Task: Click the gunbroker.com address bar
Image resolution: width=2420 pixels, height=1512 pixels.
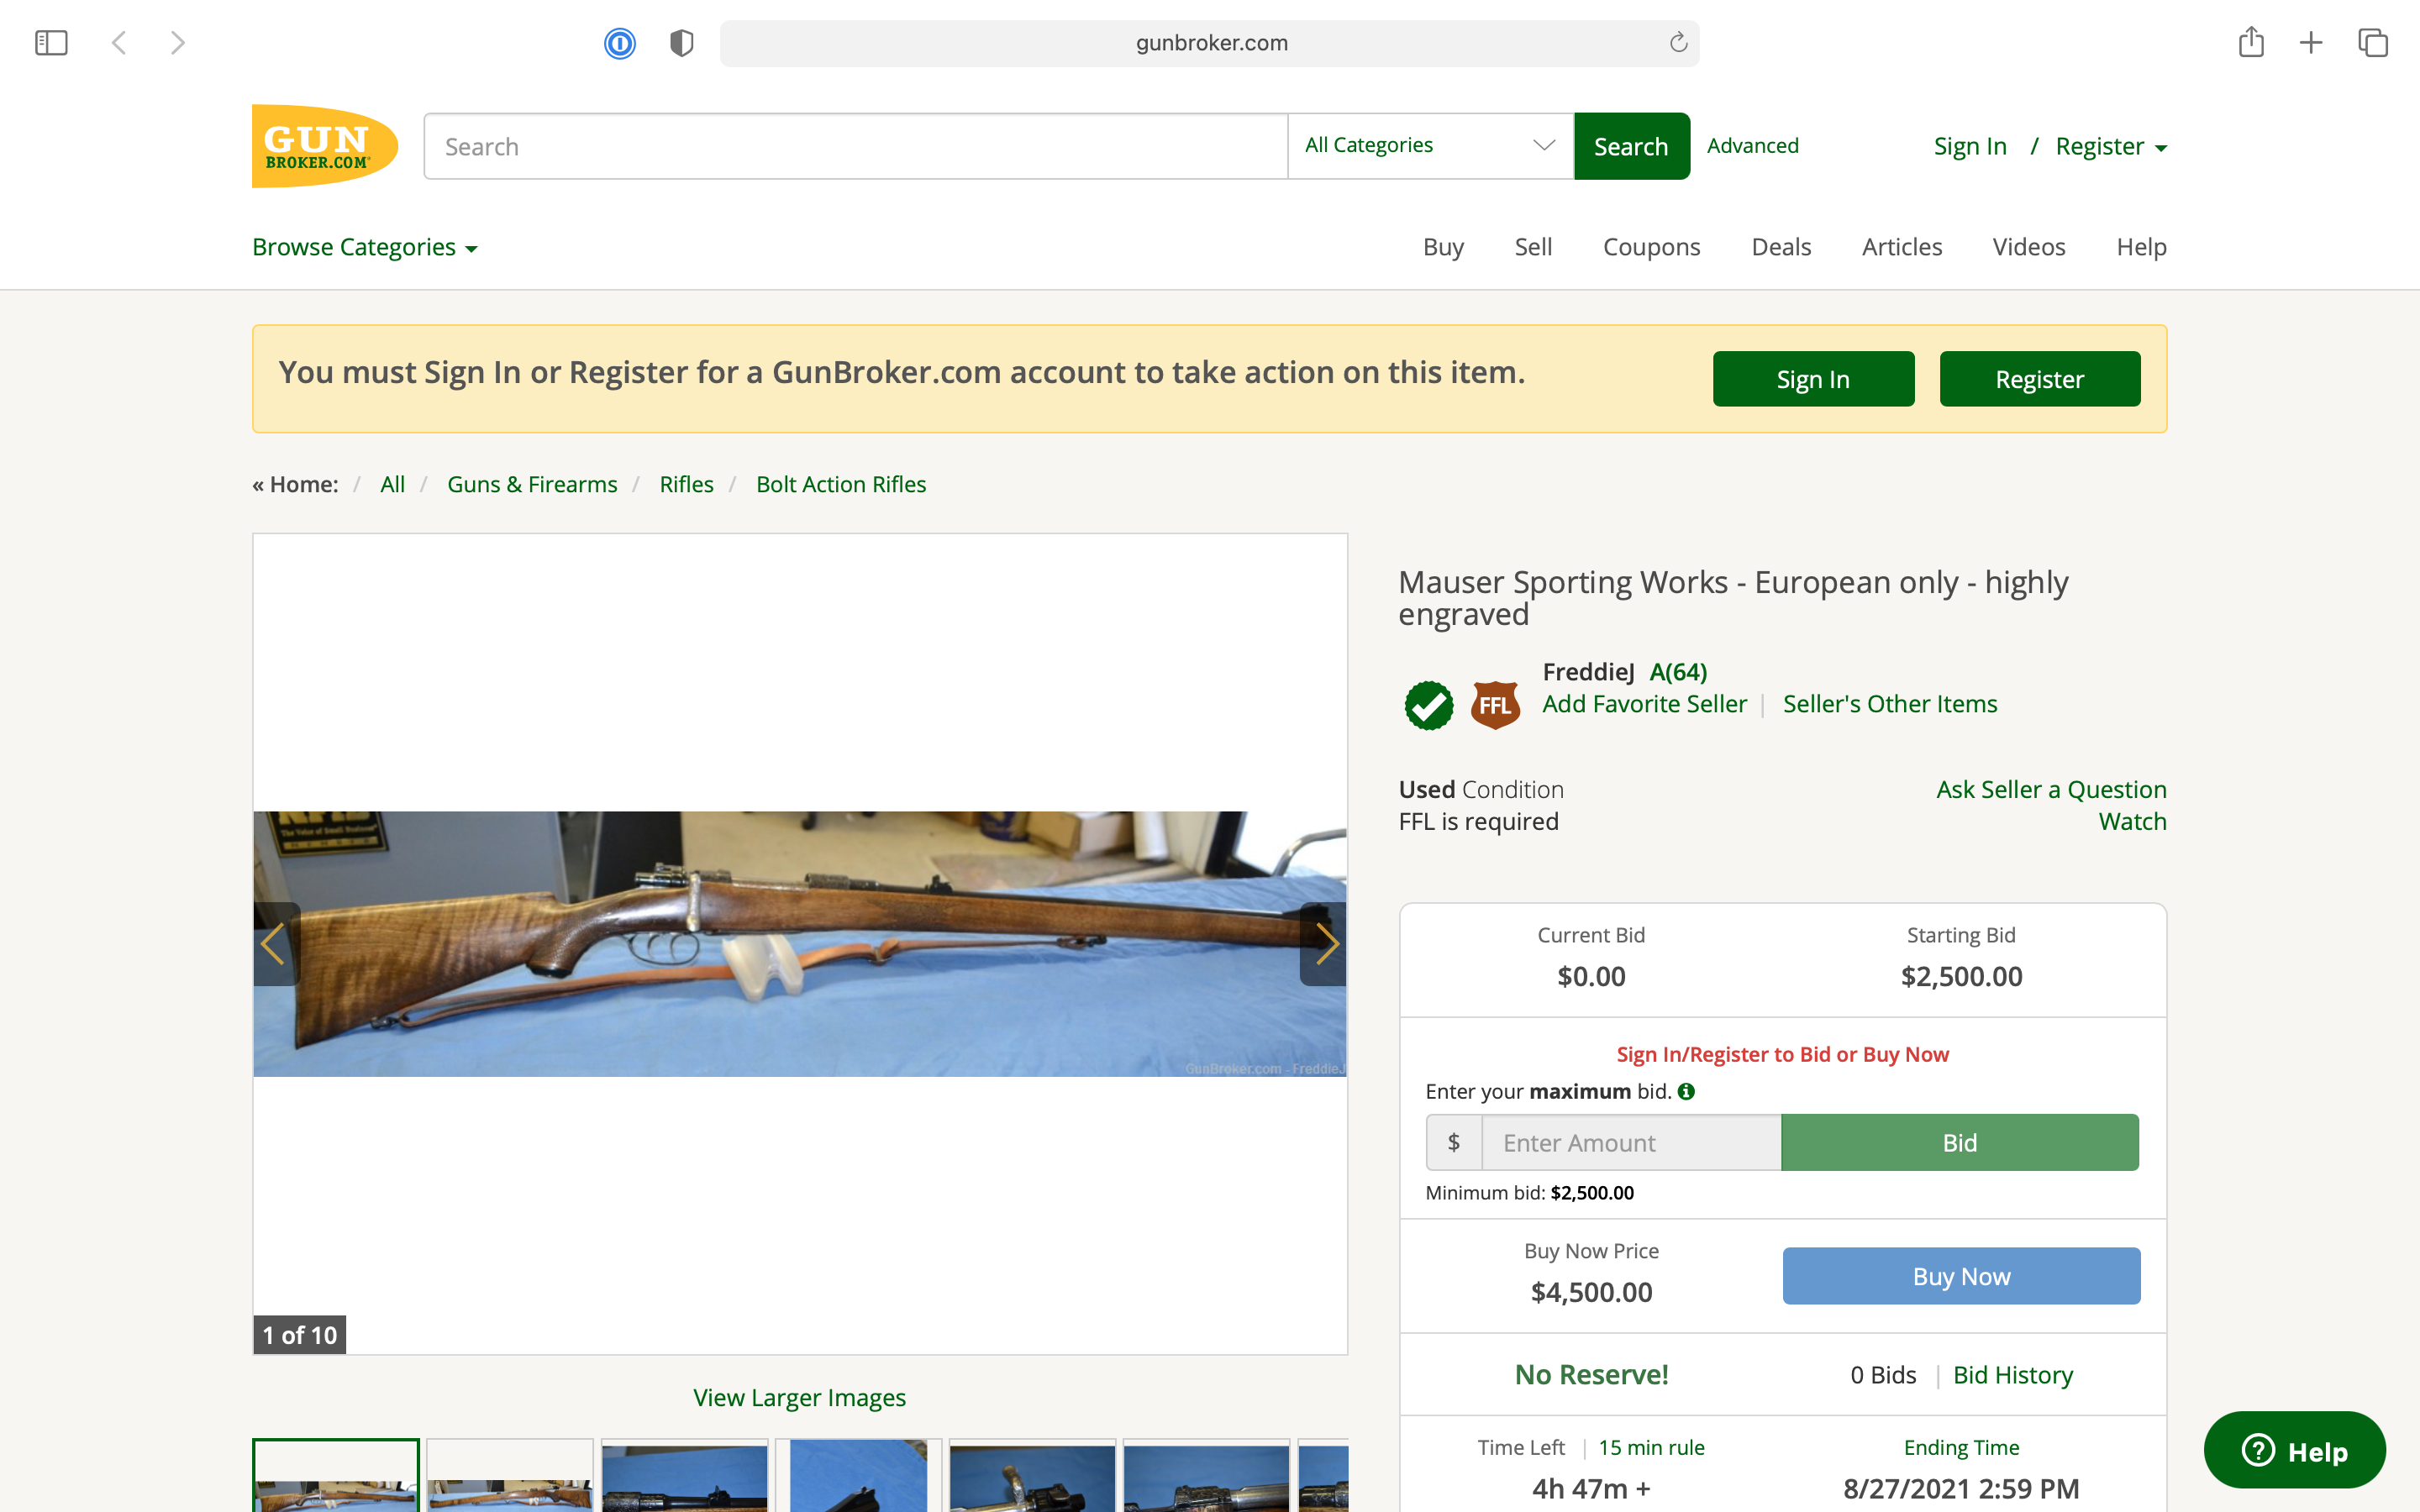Action: (x=1209, y=43)
